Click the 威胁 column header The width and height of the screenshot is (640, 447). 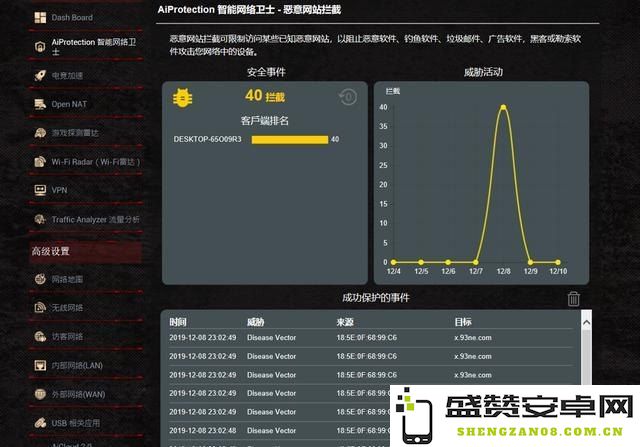(x=256, y=322)
